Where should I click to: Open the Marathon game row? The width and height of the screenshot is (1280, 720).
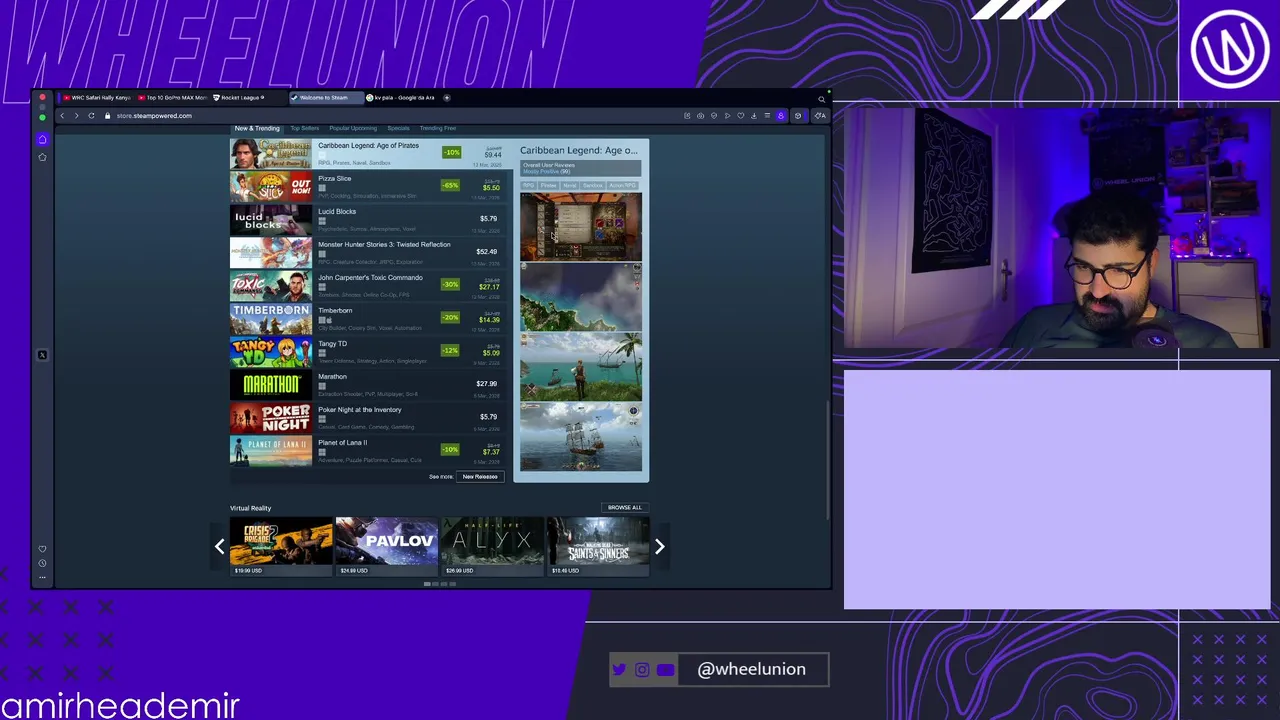click(x=371, y=385)
